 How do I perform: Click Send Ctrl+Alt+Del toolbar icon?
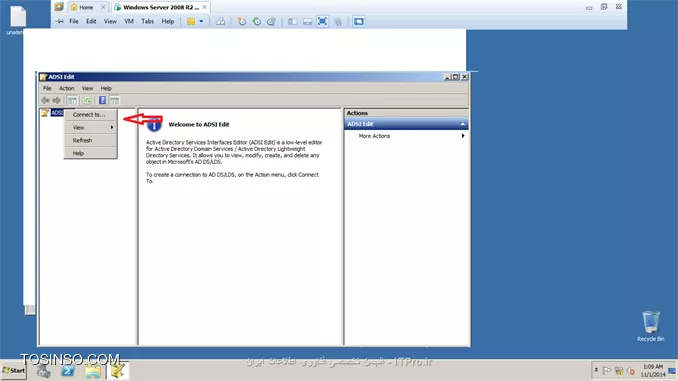(220, 21)
